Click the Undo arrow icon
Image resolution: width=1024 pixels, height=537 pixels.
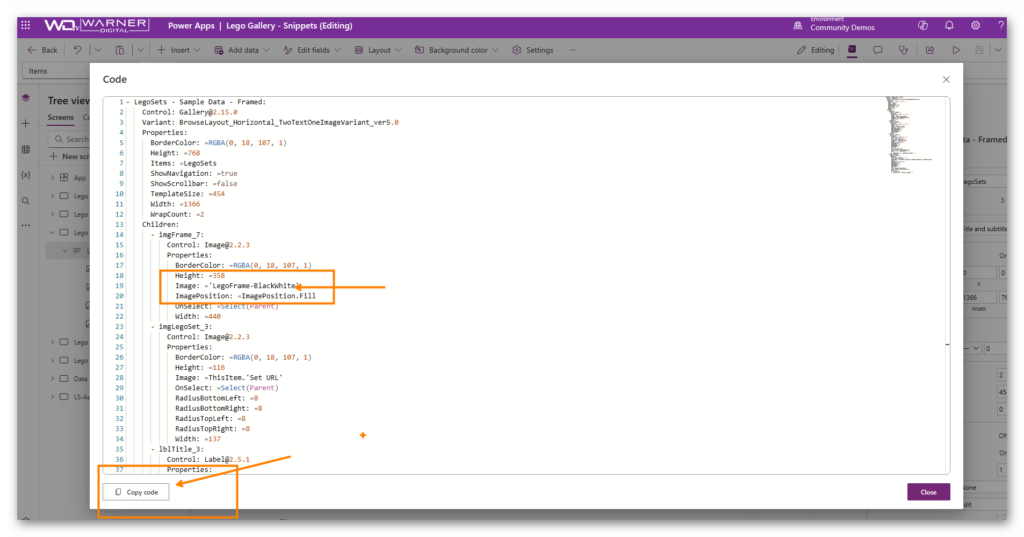(77, 50)
